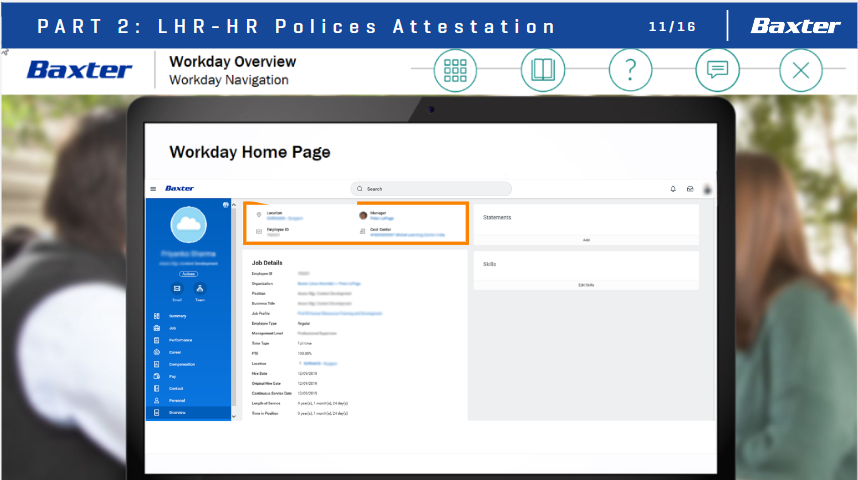Open the Workday inbox icon
Viewport: 858px width, 480px height.
690,189
